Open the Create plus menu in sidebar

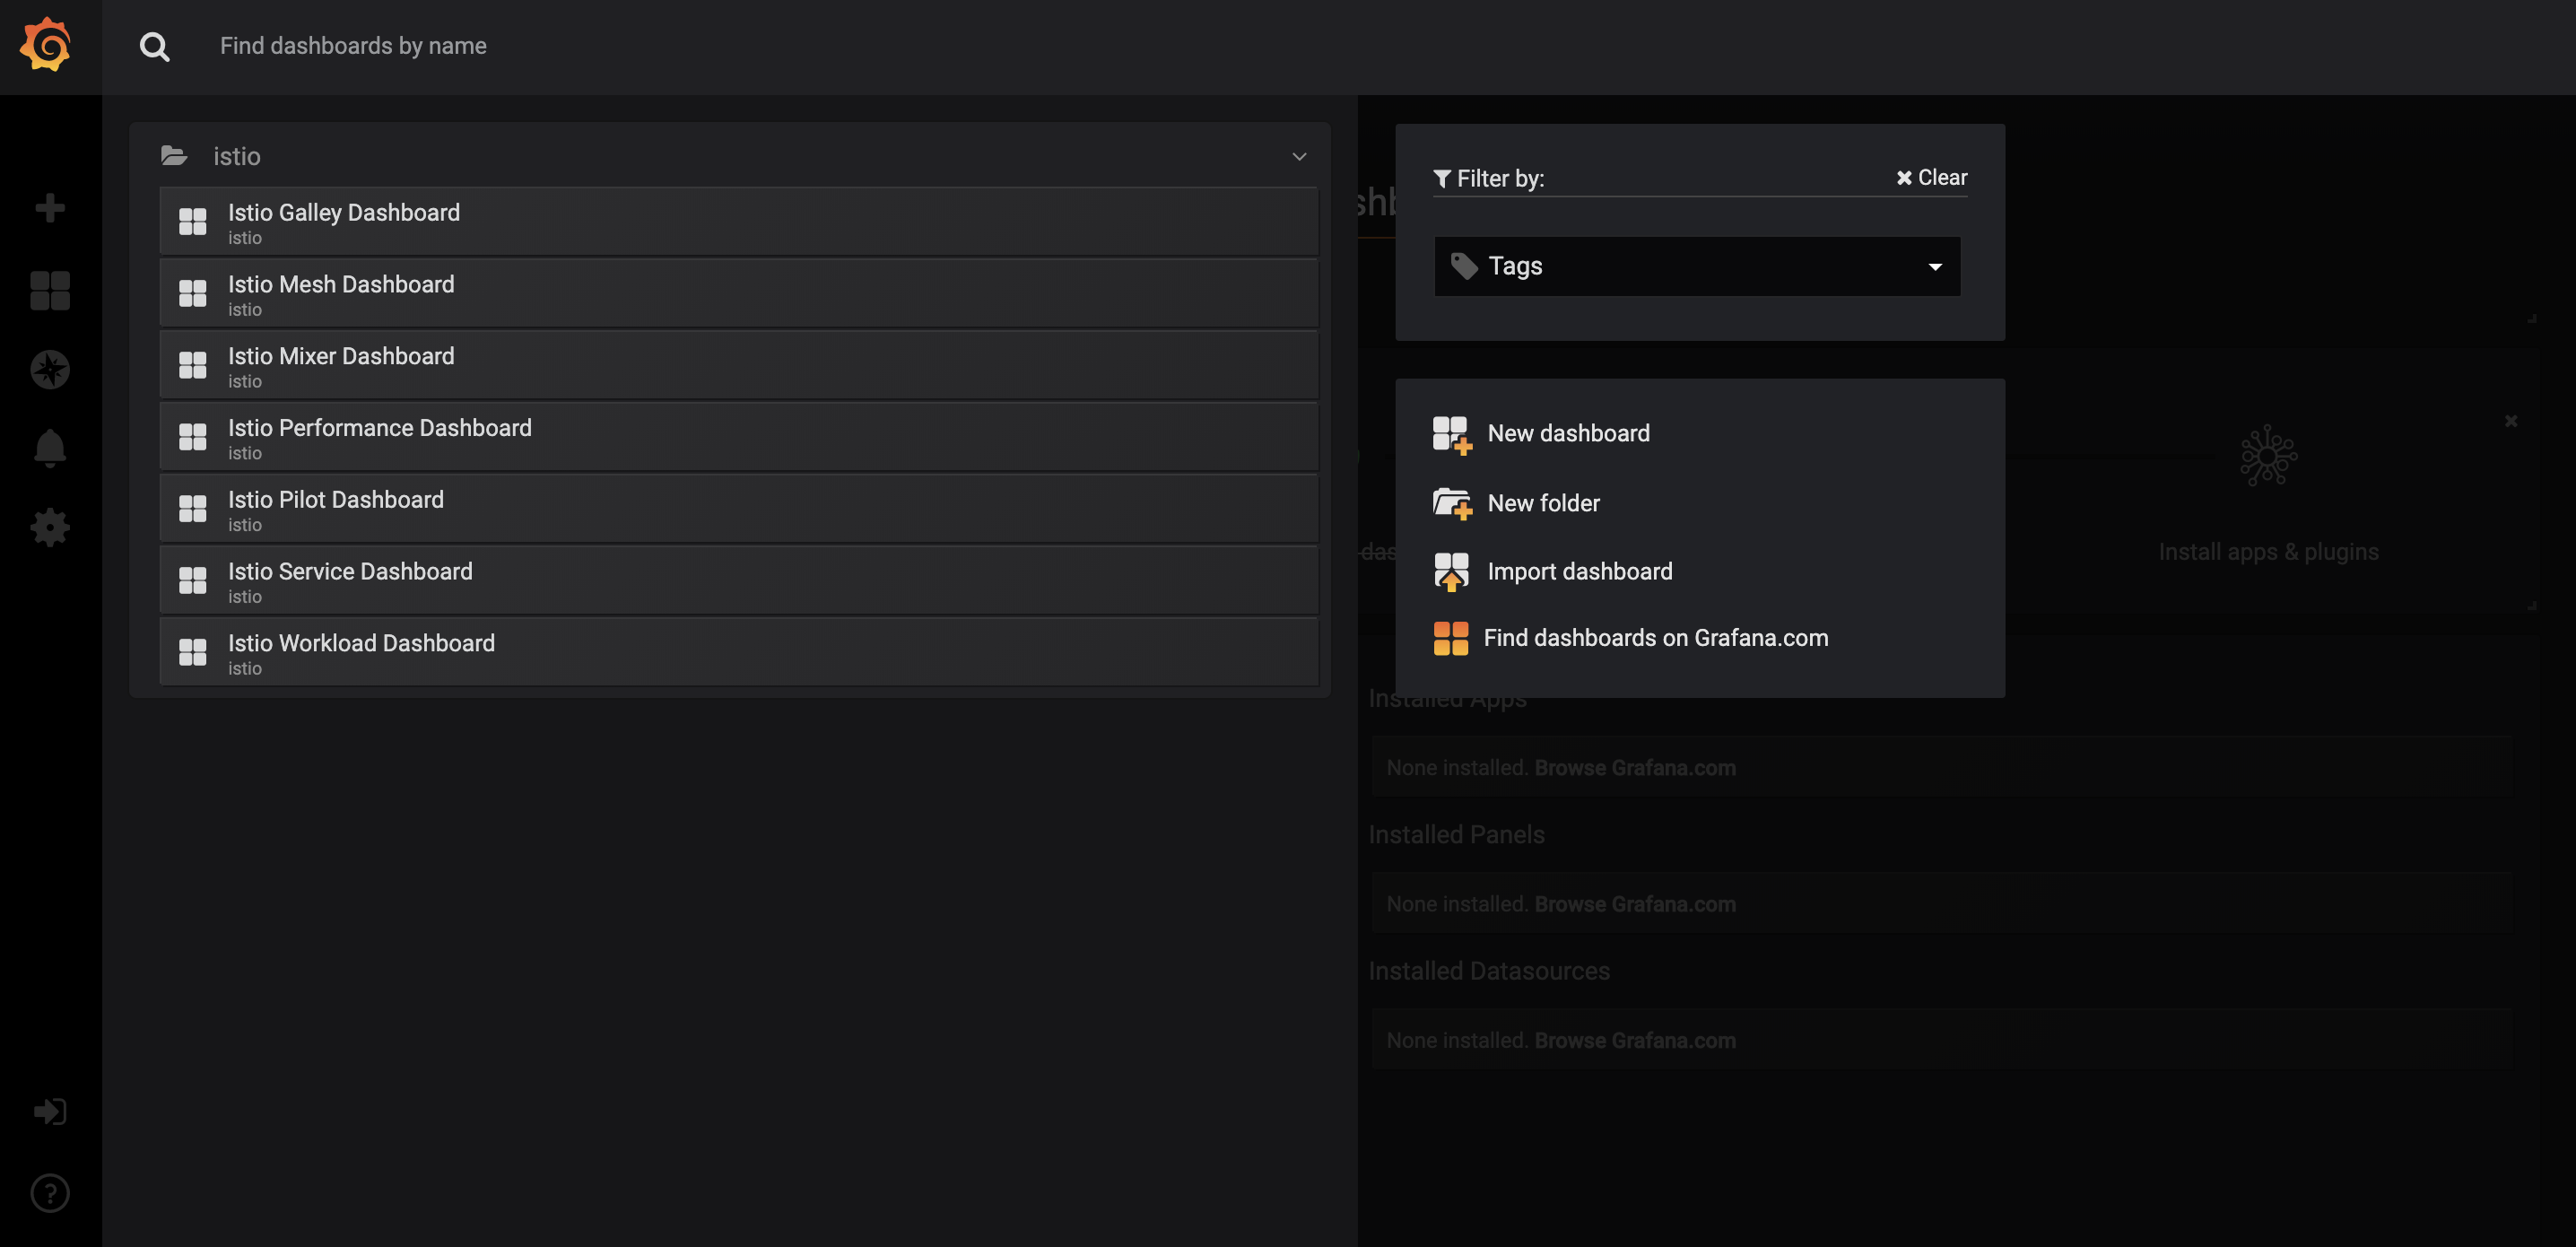tap(50, 208)
